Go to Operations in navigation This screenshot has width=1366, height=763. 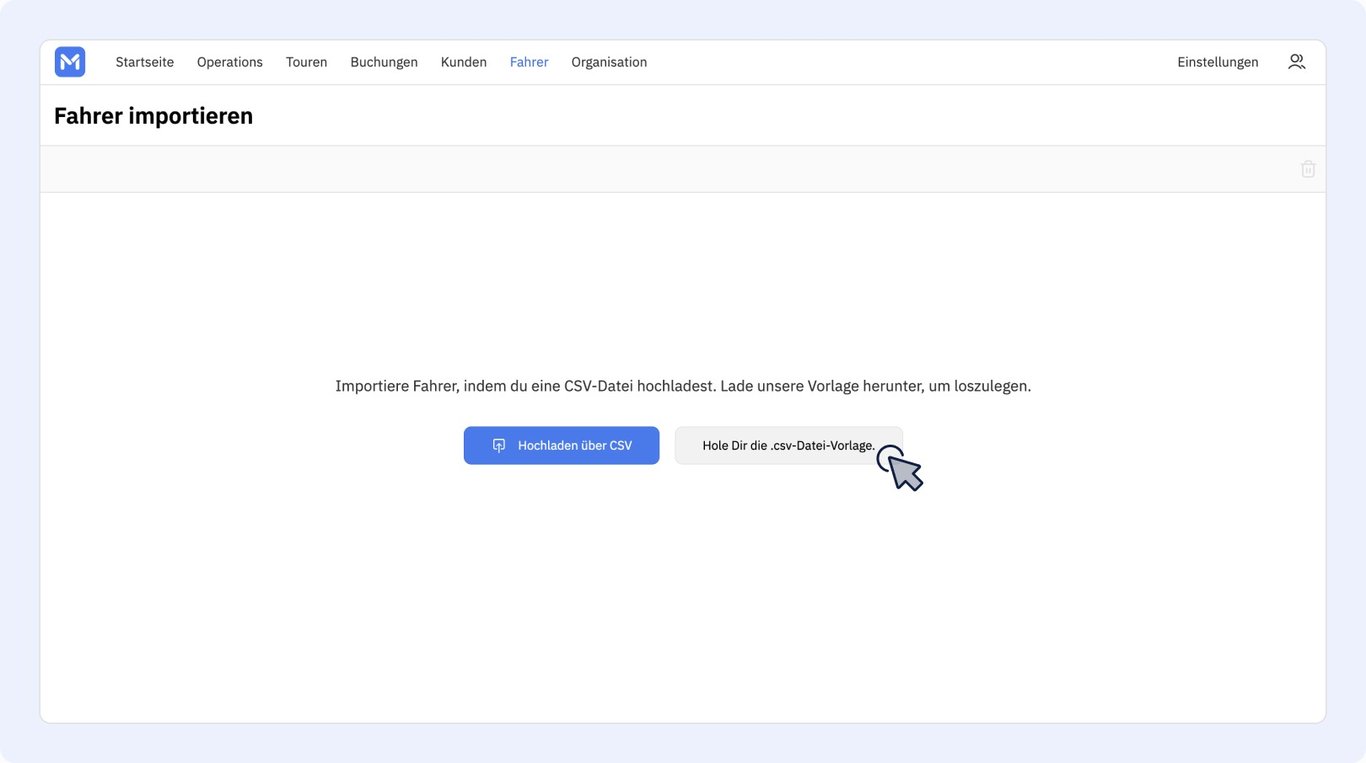[x=230, y=62]
